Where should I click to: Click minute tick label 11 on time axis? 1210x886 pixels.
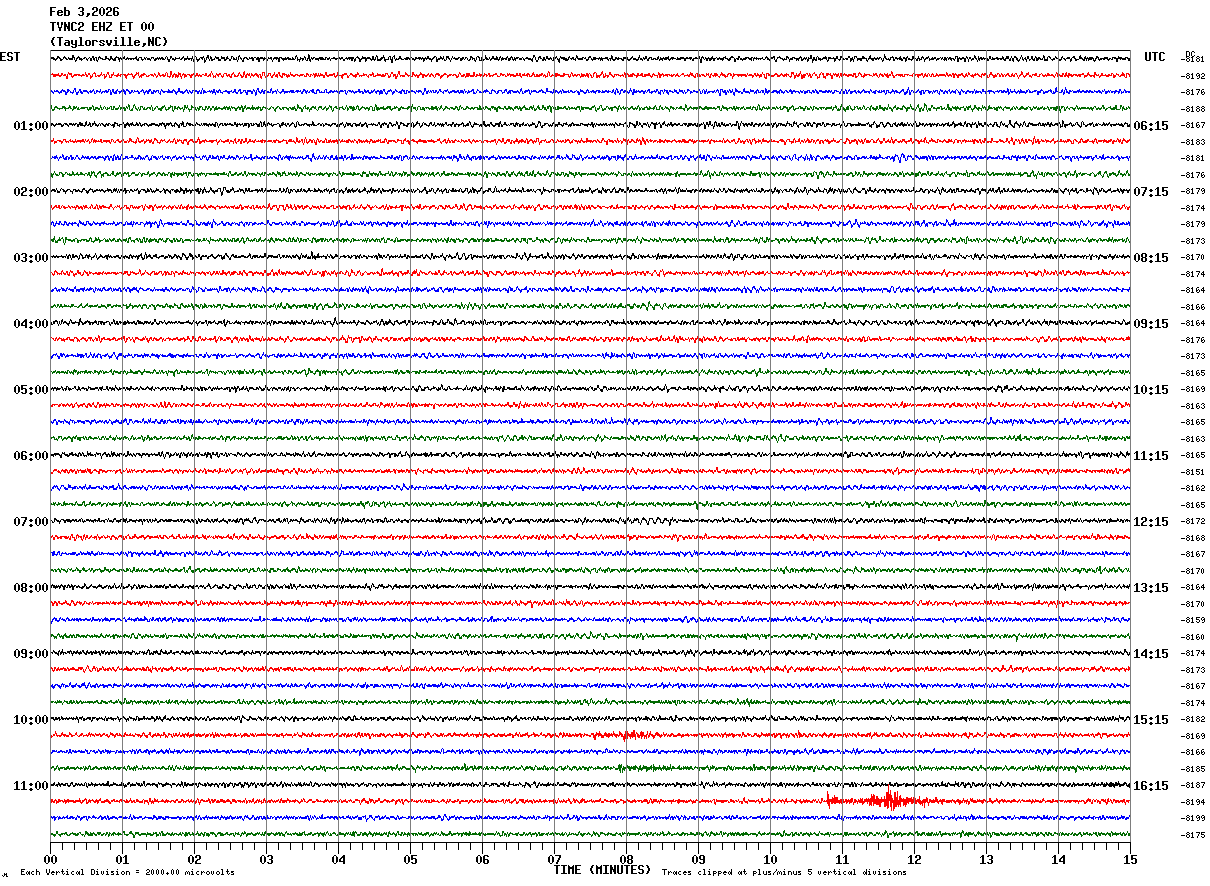click(x=842, y=859)
